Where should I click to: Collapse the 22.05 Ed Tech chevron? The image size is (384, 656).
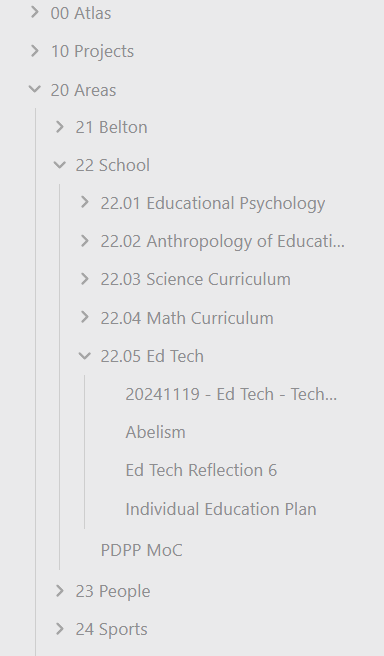(x=85, y=356)
